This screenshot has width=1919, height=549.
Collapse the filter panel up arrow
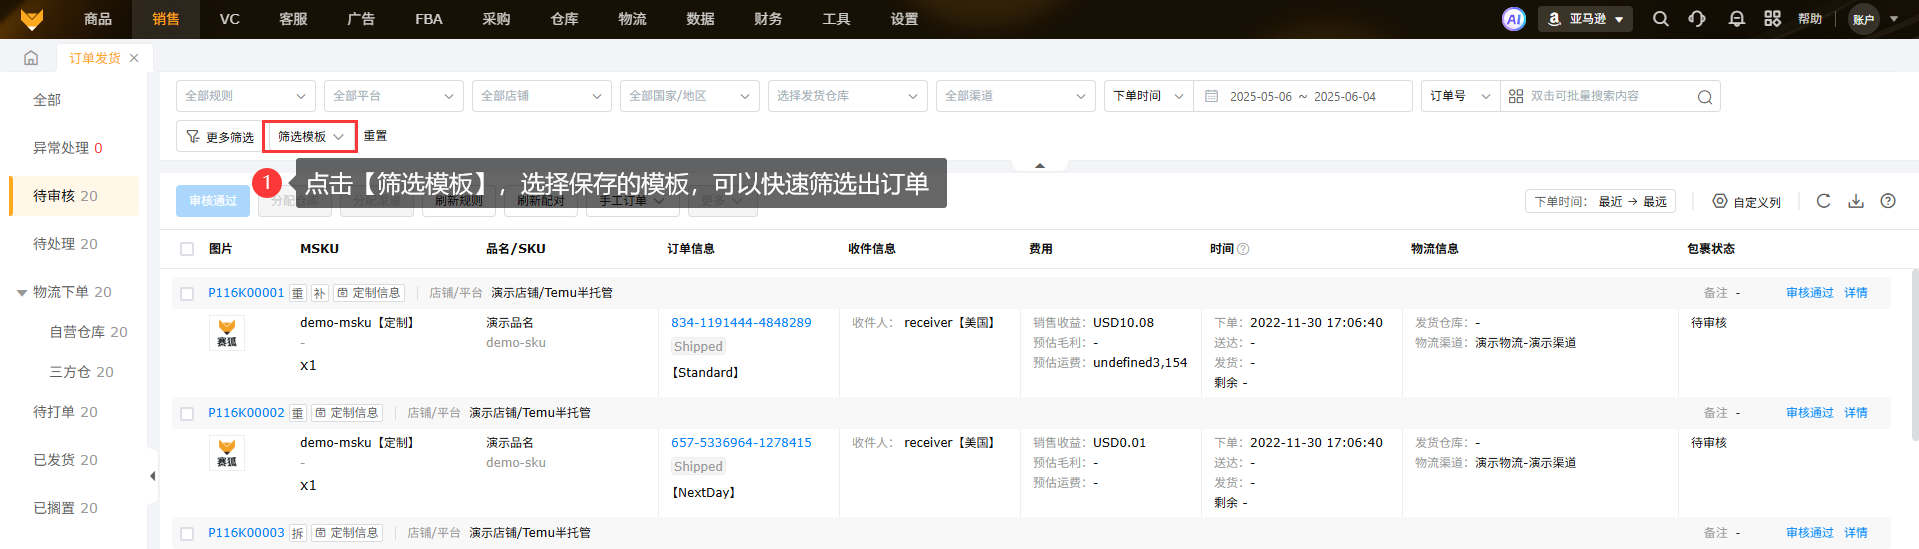pos(1040,165)
